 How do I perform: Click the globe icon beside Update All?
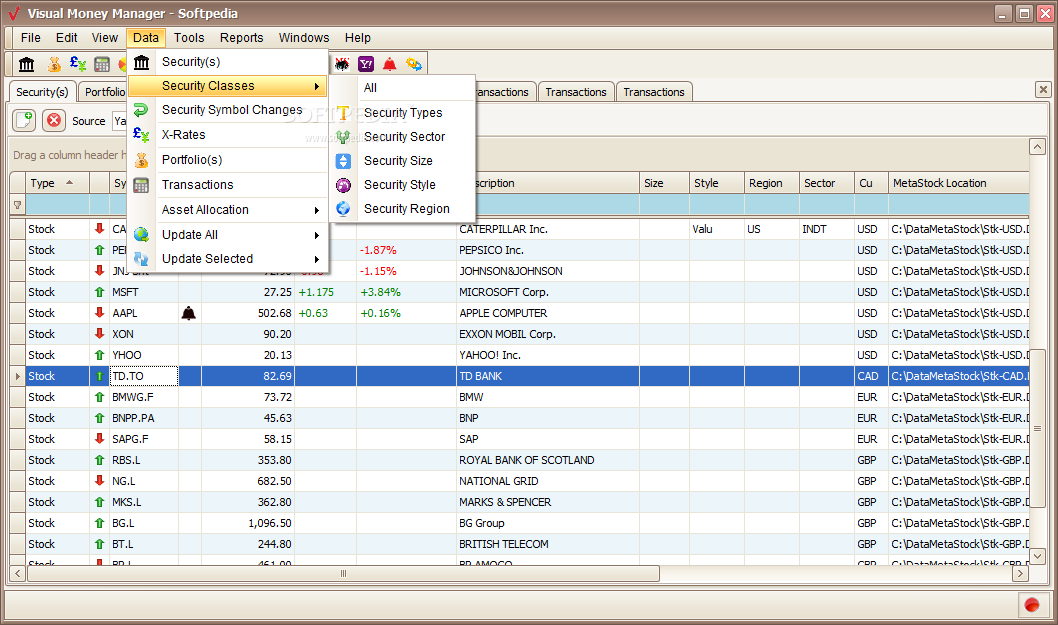coord(141,234)
